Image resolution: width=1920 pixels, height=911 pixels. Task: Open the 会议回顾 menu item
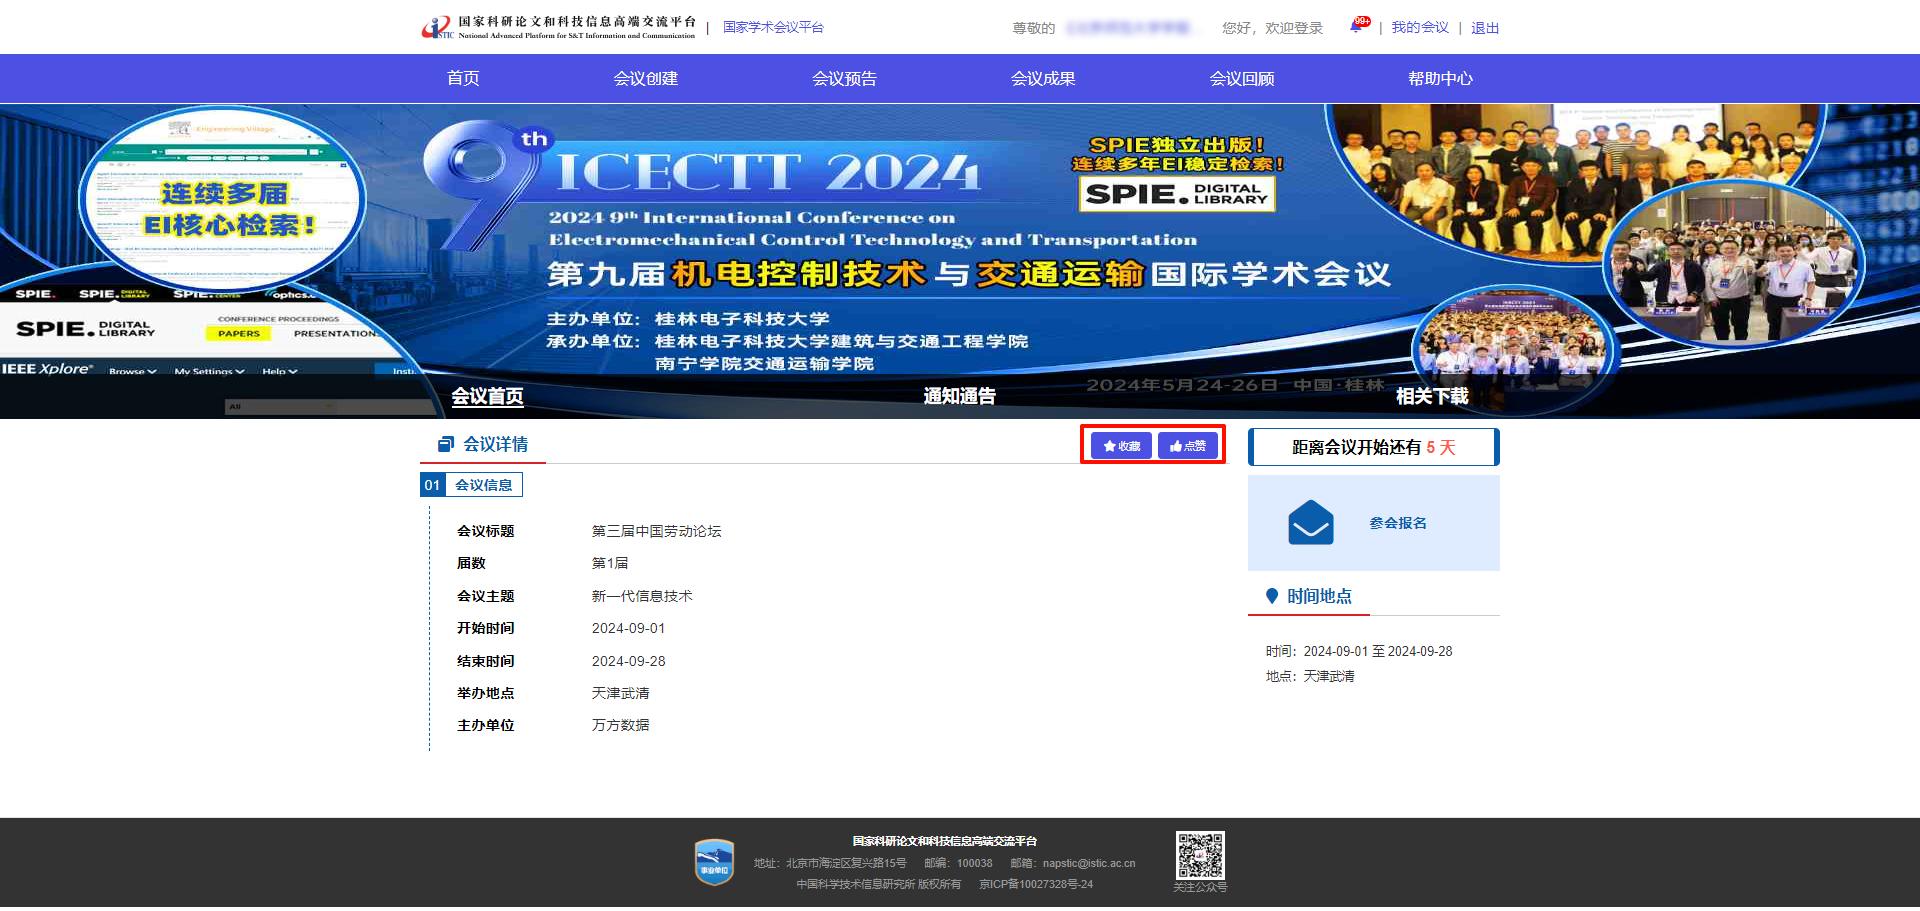(1242, 79)
